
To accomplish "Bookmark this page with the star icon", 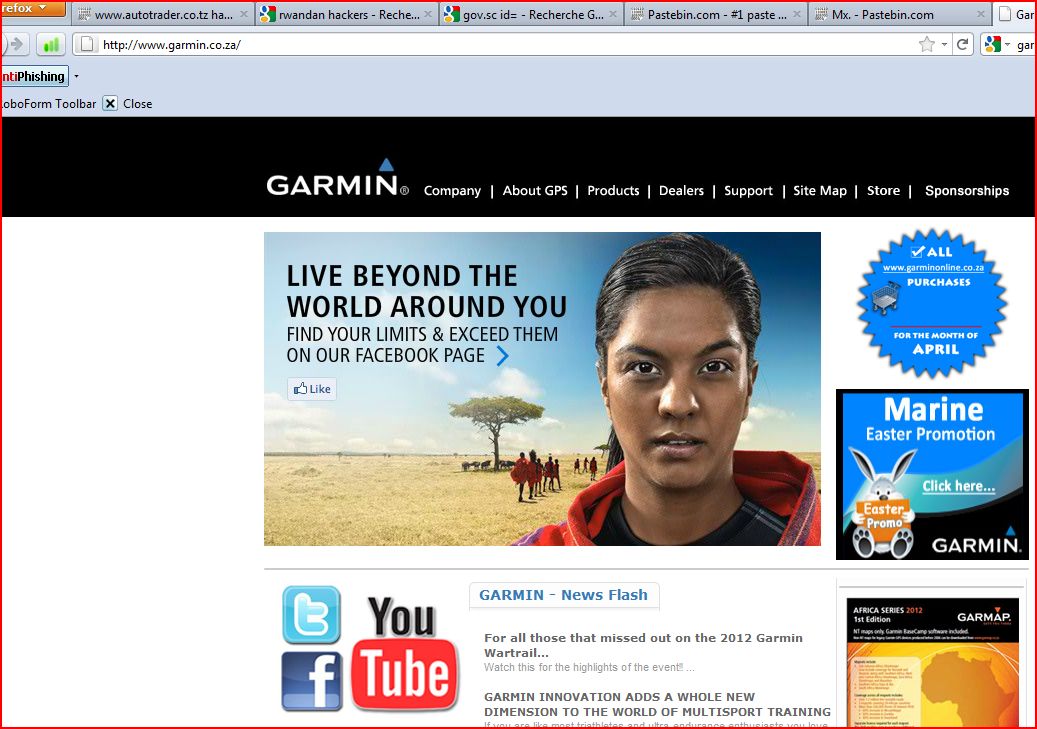I will click(927, 44).
